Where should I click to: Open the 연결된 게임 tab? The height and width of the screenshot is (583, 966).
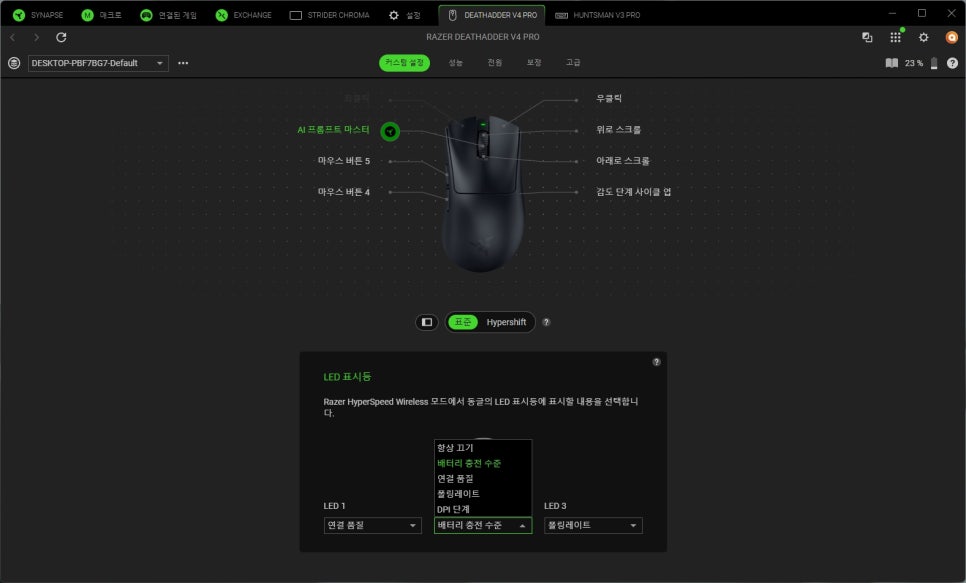[x=168, y=15]
